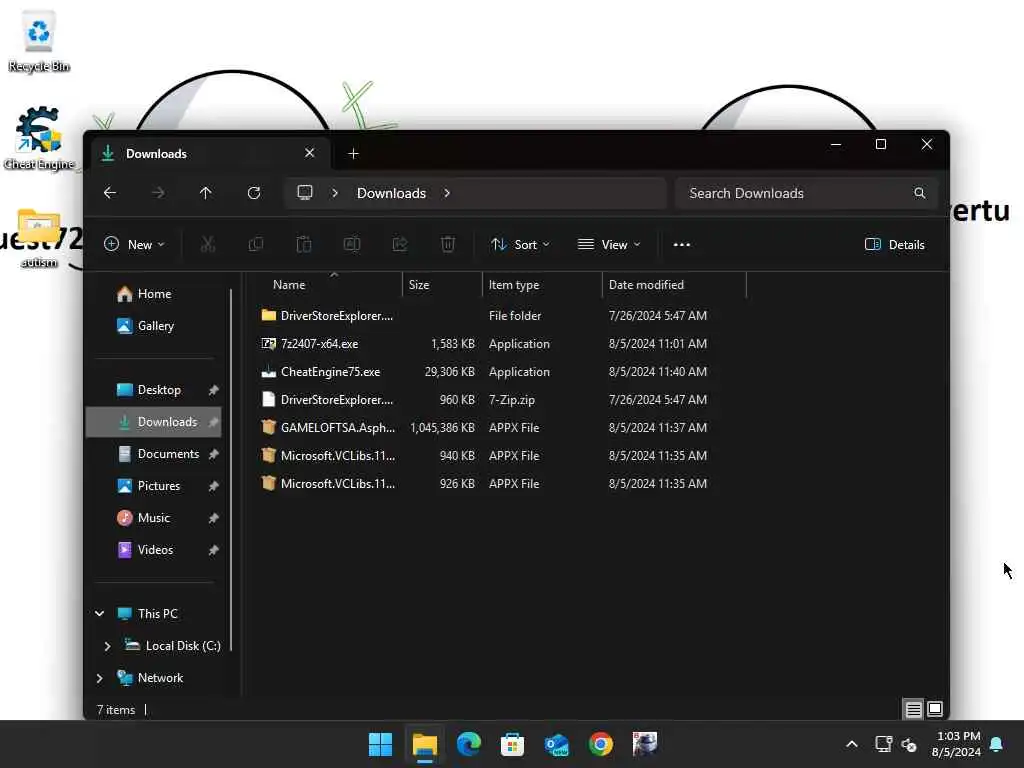Click the Rename icon in toolbar
This screenshot has height=768, width=1024.
tap(352, 244)
